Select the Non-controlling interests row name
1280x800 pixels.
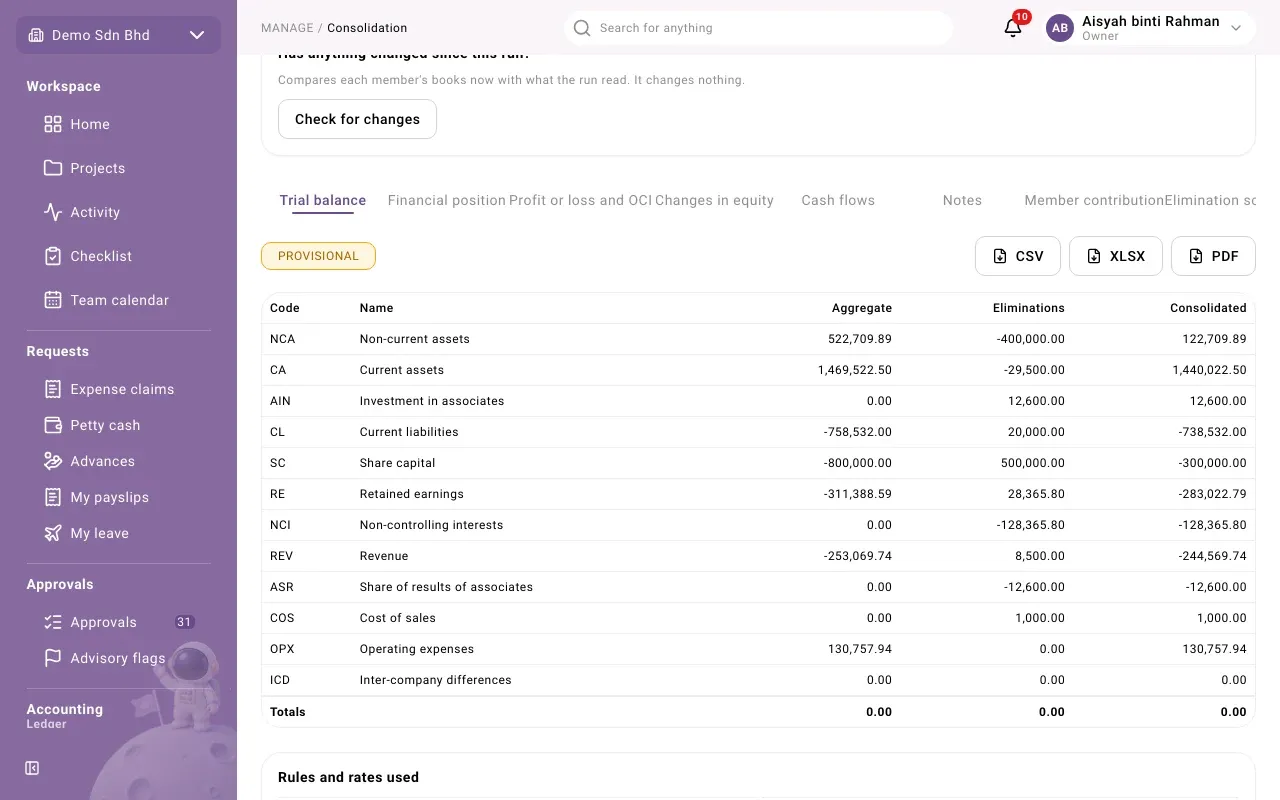point(432,525)
